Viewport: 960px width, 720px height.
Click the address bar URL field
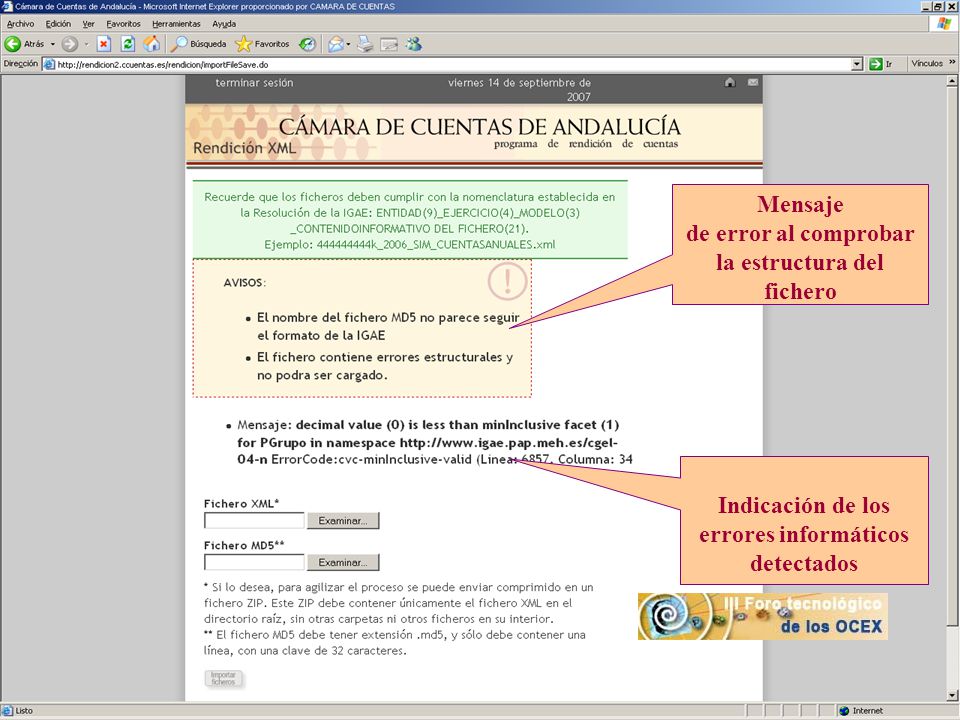coord(453,64)
